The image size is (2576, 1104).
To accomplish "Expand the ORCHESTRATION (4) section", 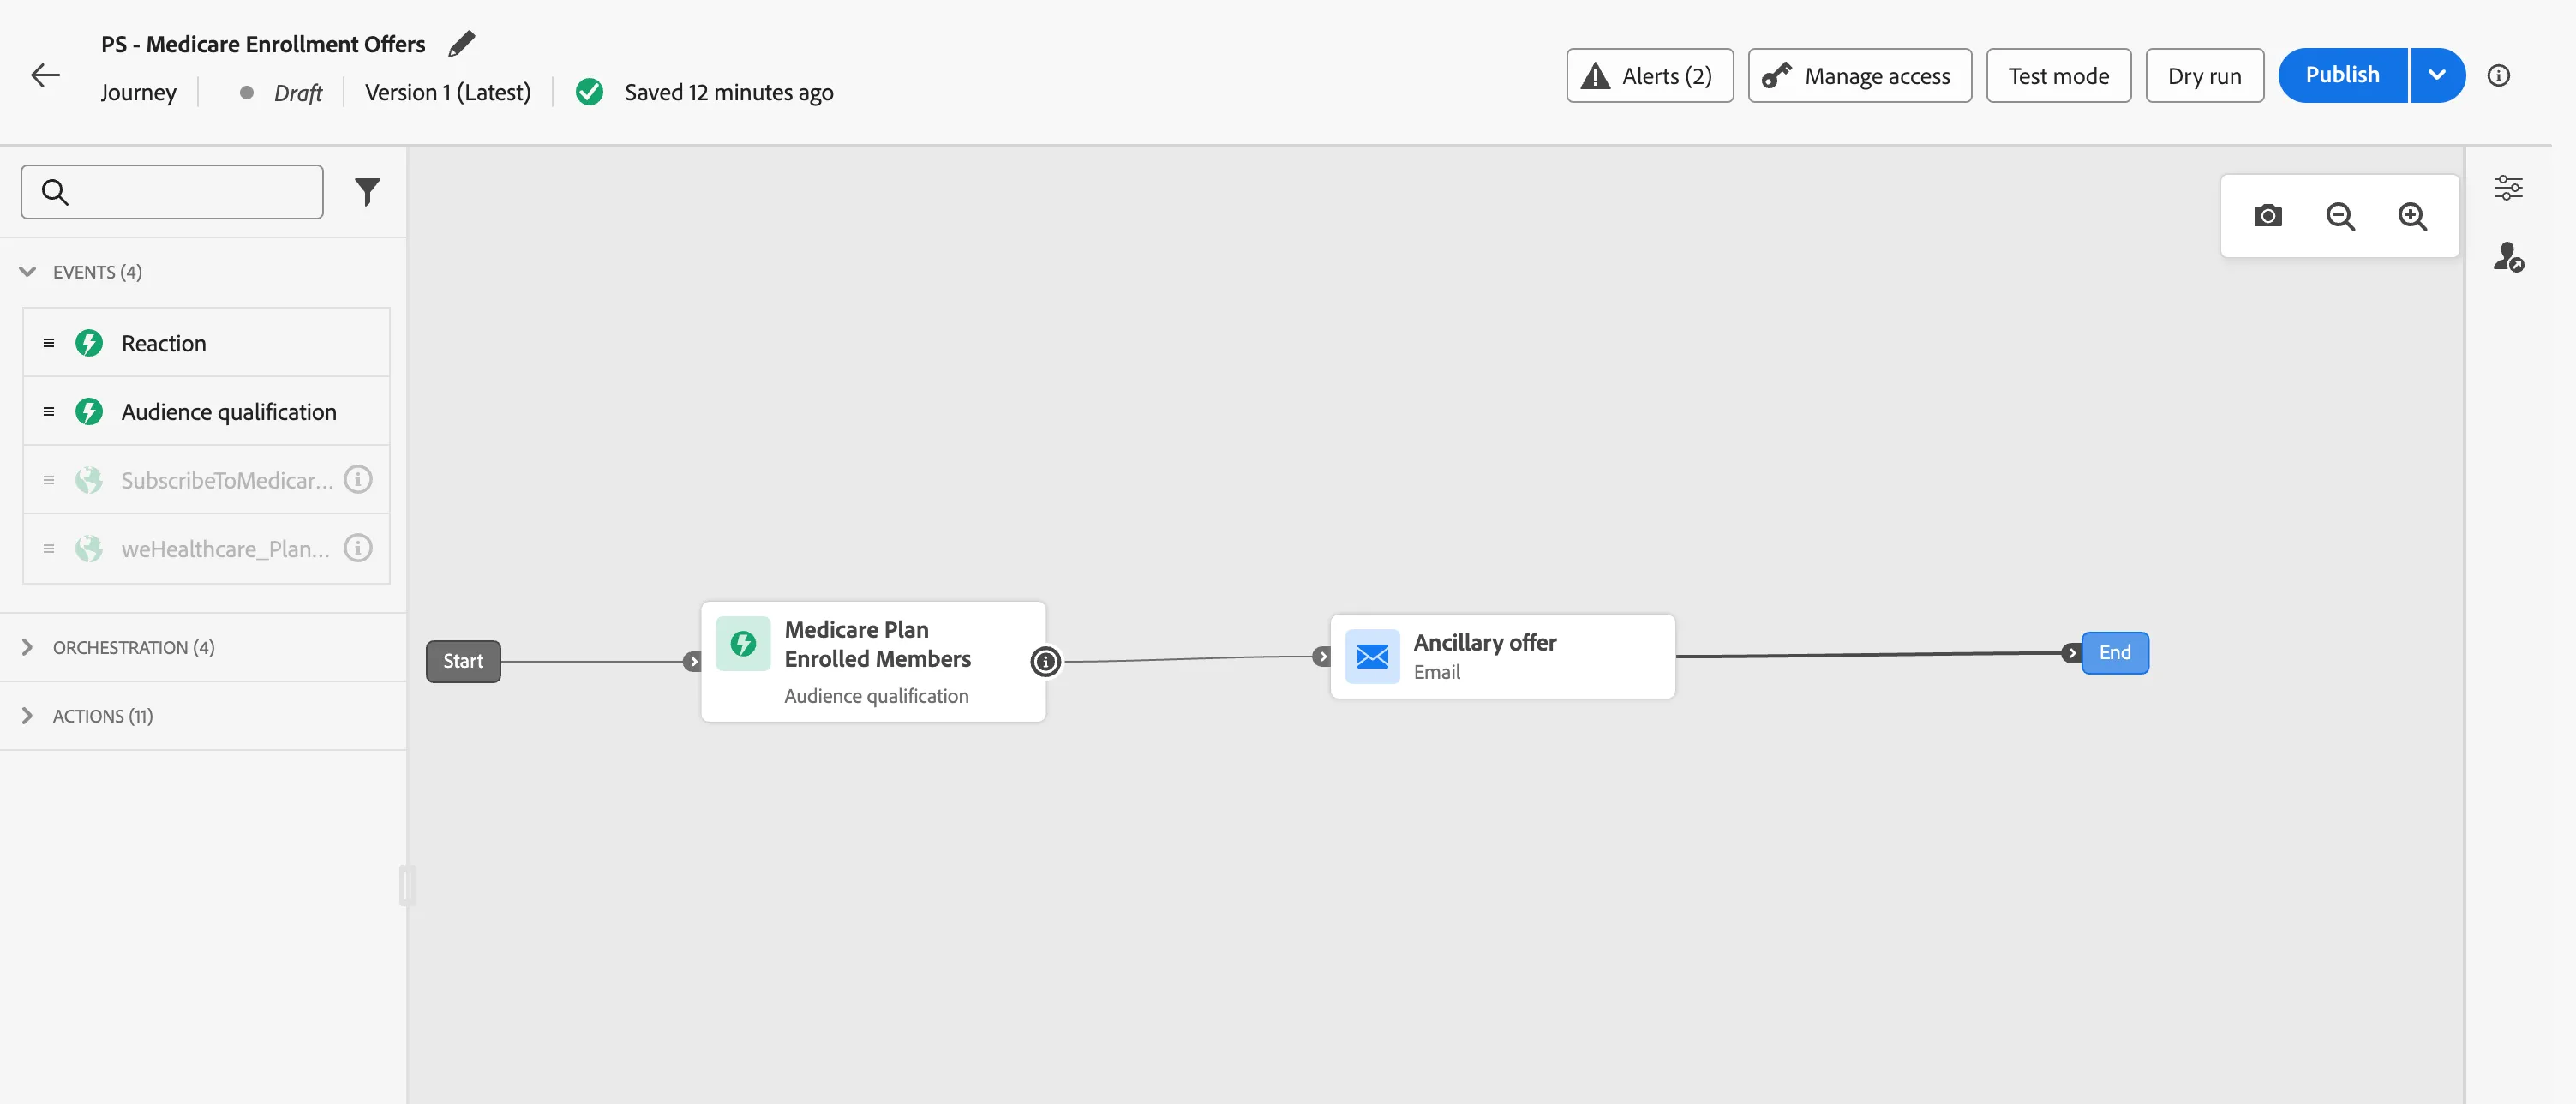I will (x=28, y=647).
